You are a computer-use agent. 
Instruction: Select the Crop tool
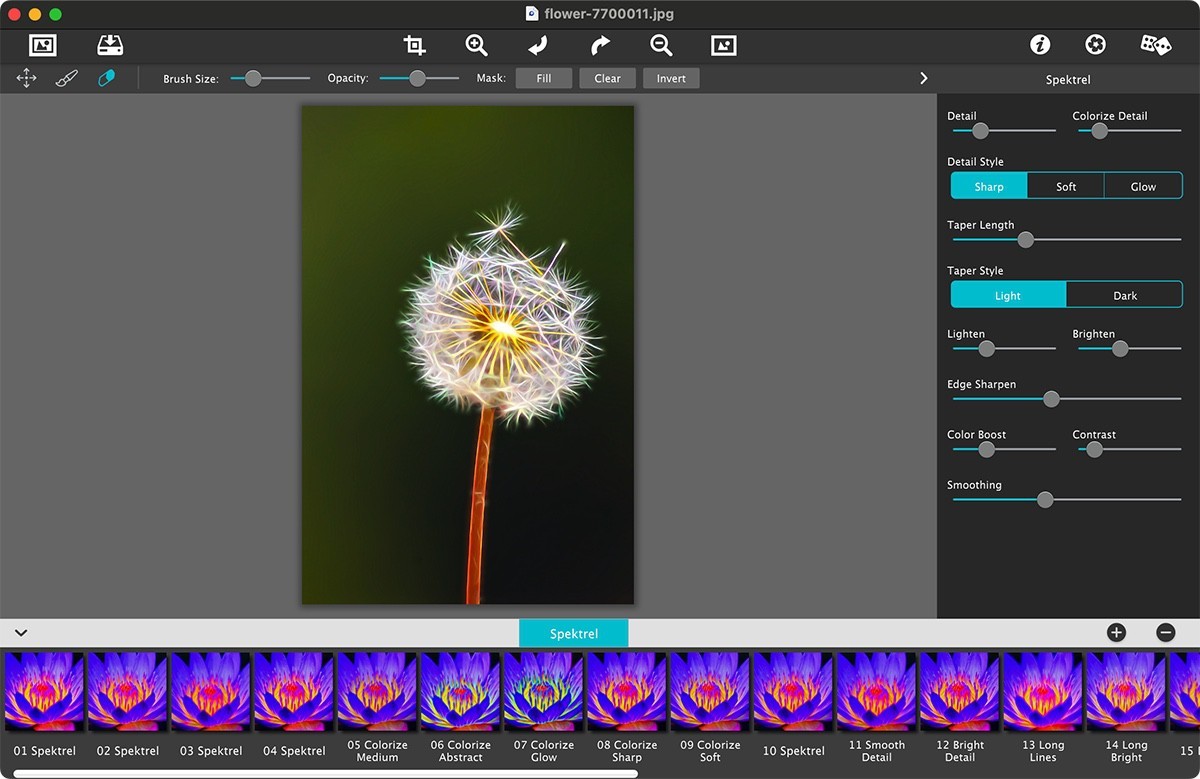pos(414,44)
